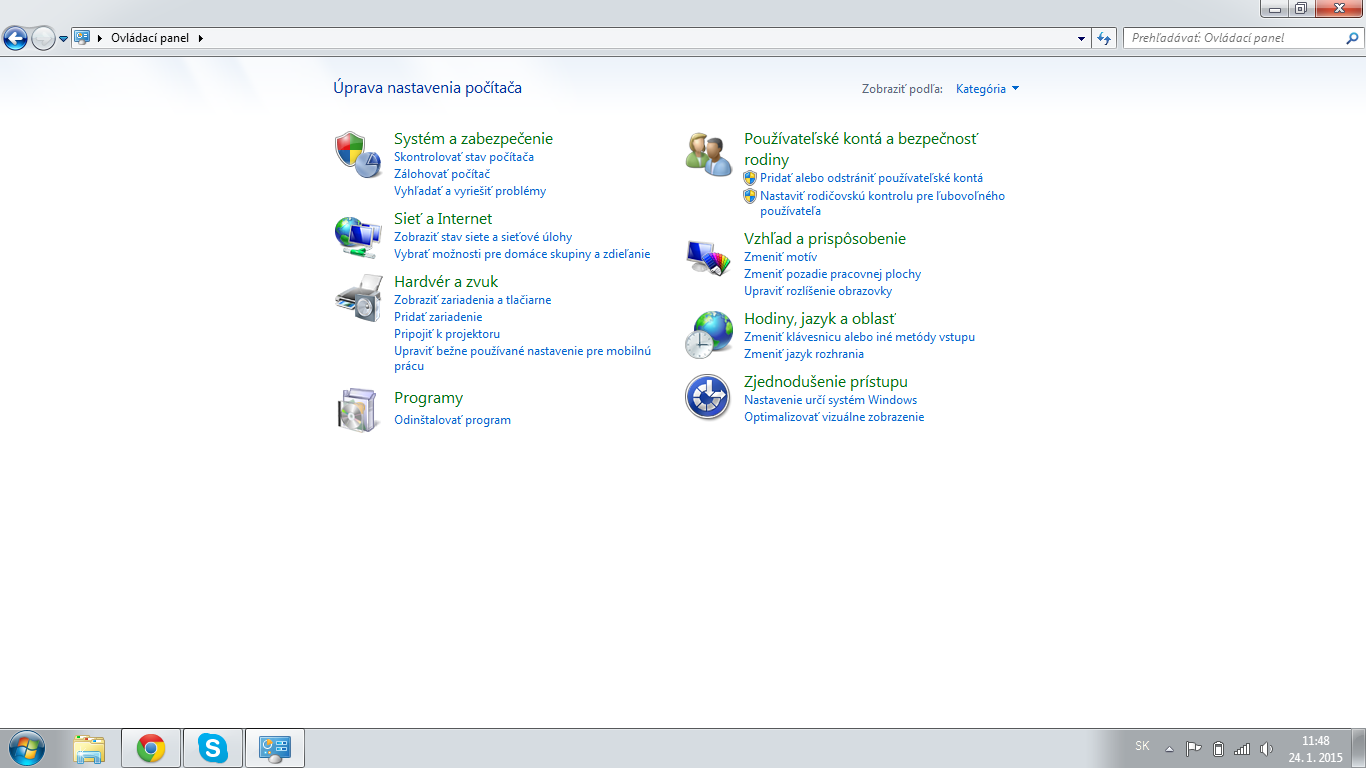Viewport: 1366px width, 768px height.
Task: Open Vzhľad a prispôsobenie category
Action: coord(825,238)
